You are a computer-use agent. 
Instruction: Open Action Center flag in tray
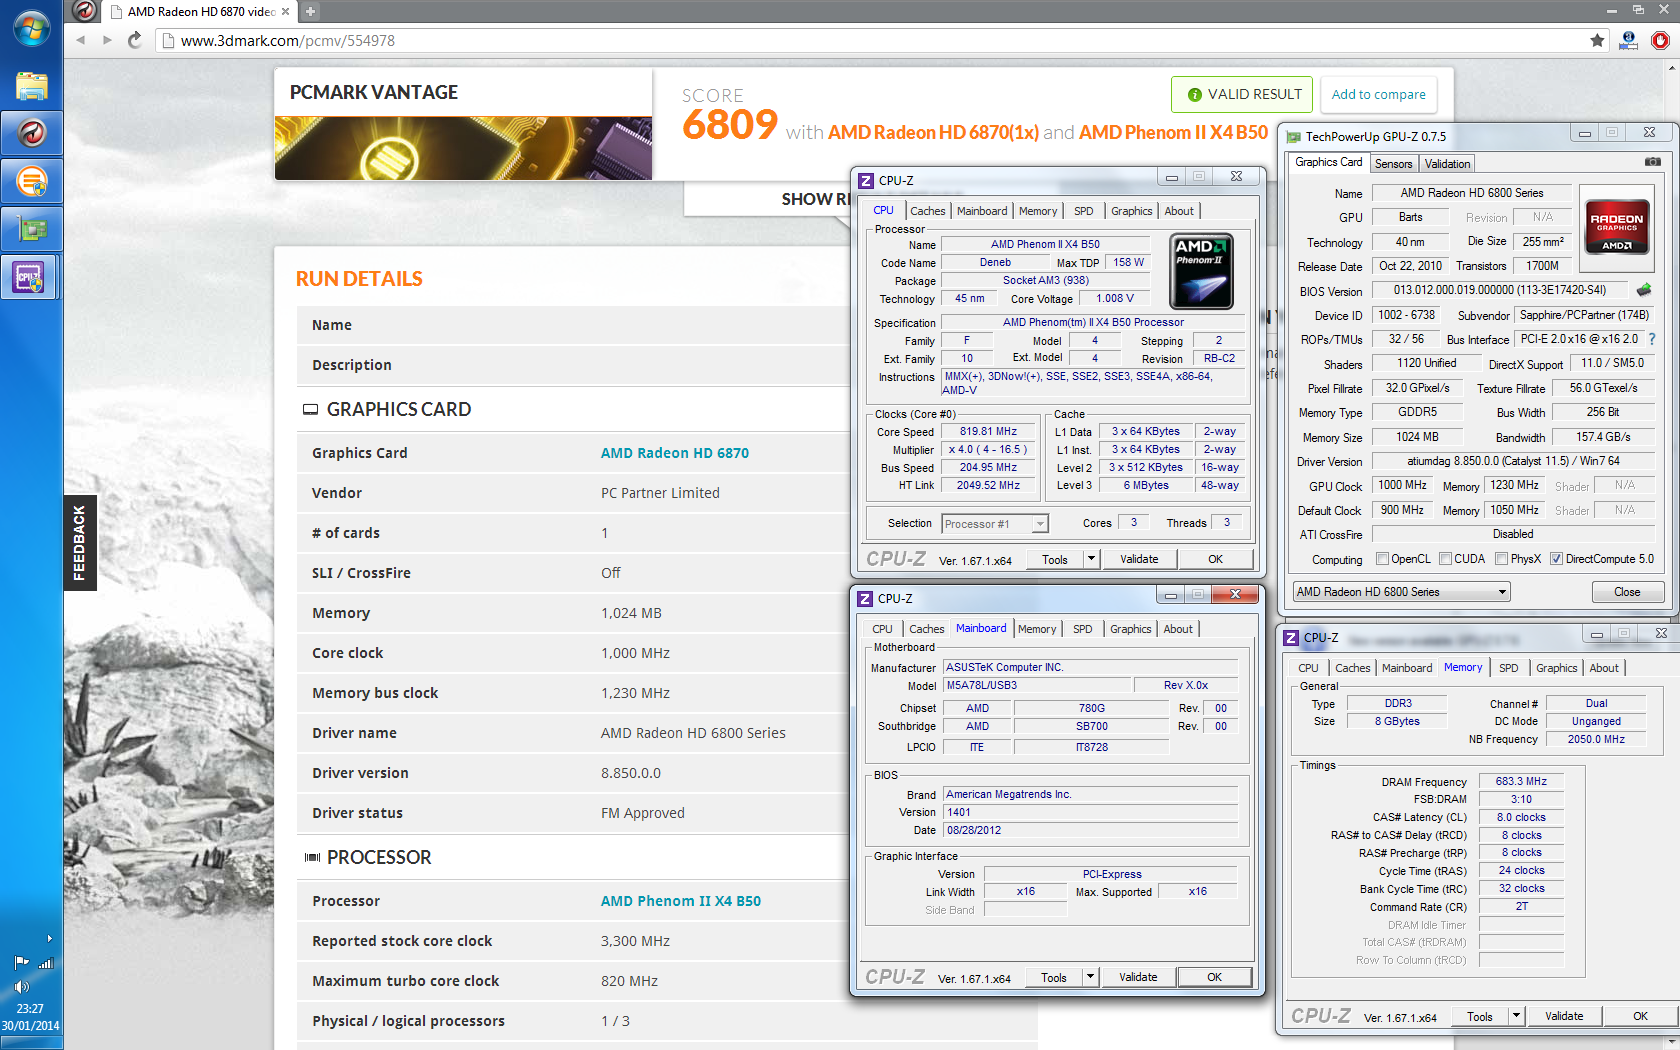pyautogui.click(x=22, y=963)
